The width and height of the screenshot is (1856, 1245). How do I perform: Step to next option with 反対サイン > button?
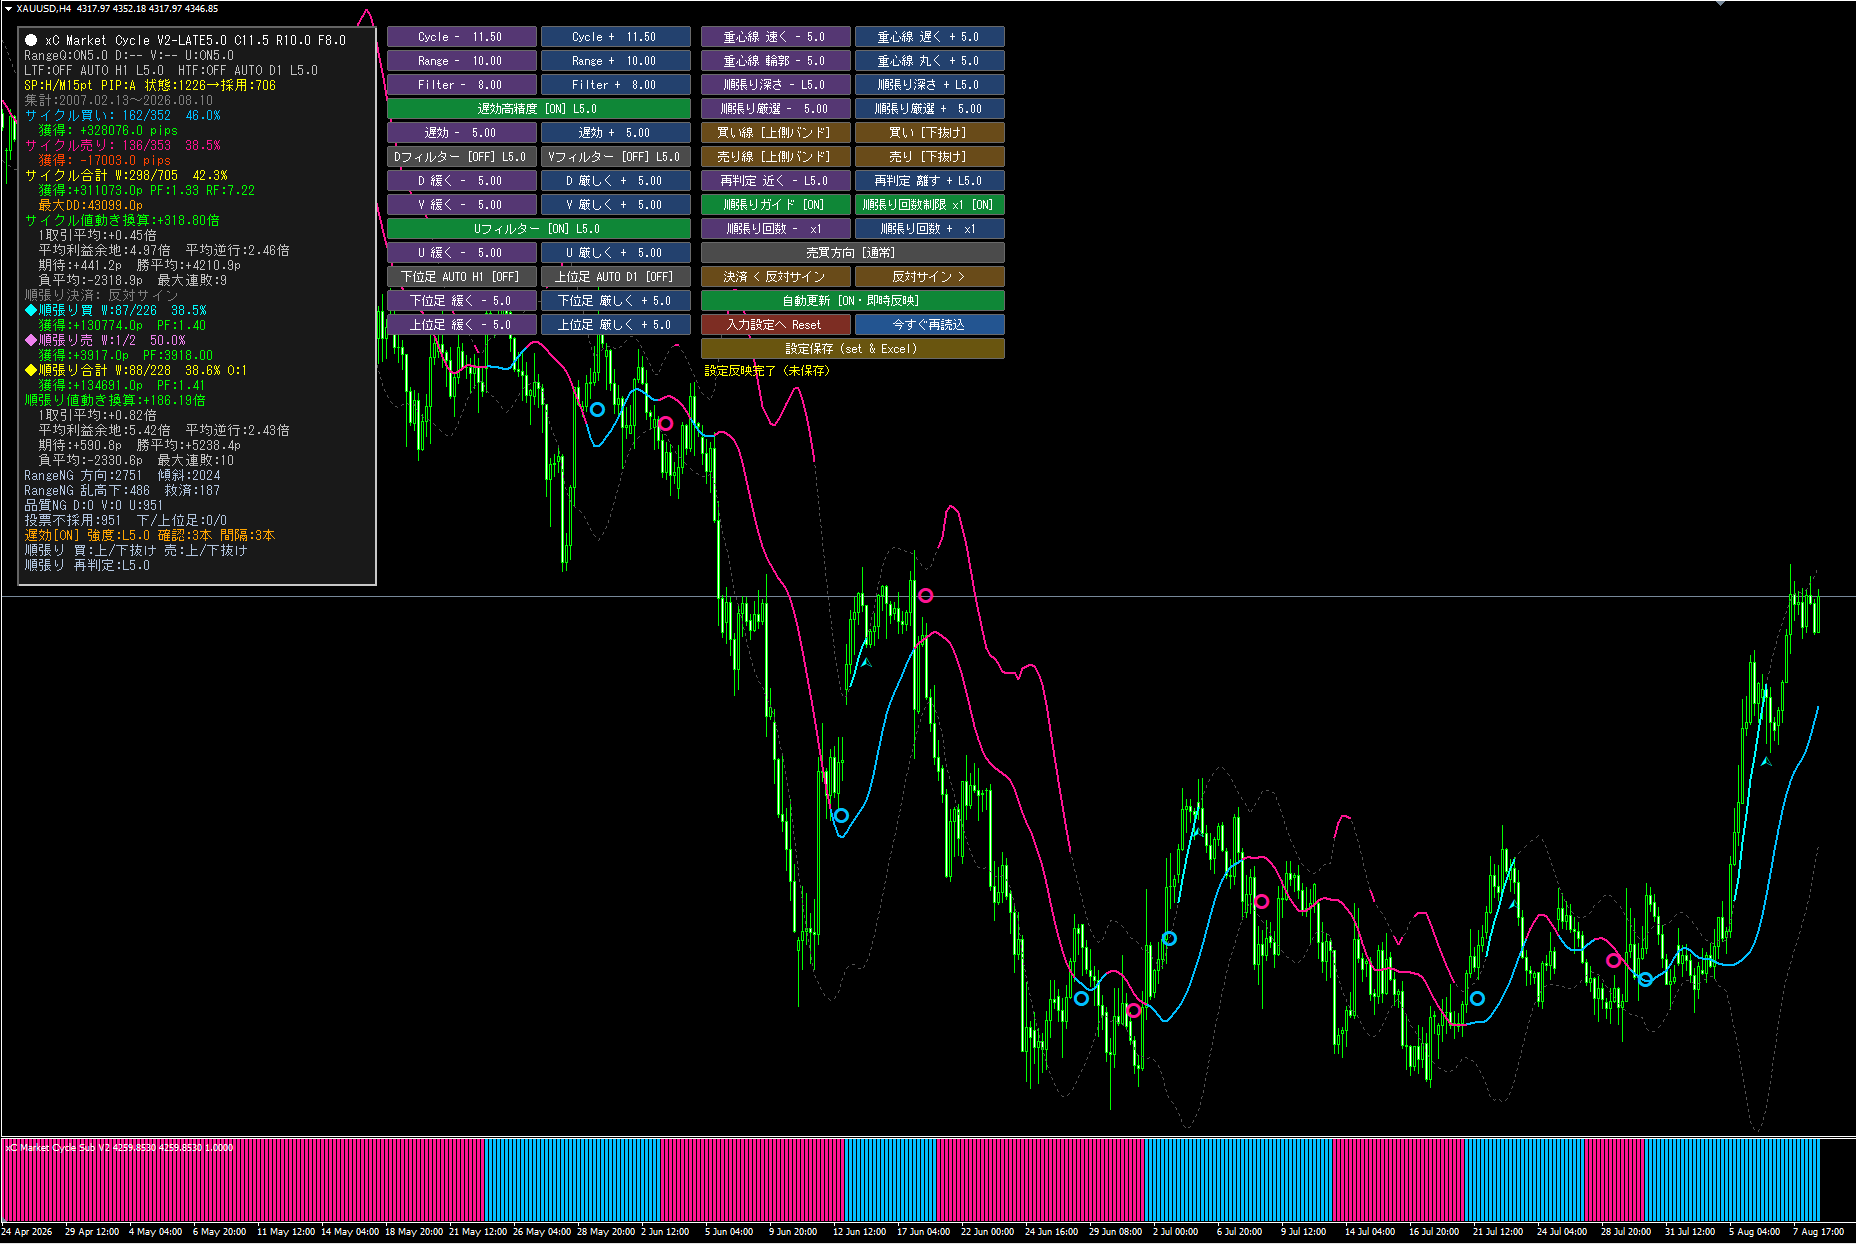coord(929,277)
